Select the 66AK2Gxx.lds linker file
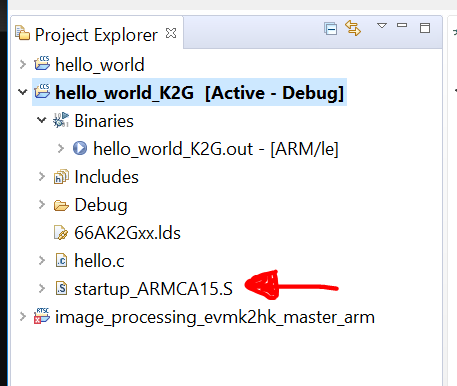457x386 pixels. pos(127,233)
